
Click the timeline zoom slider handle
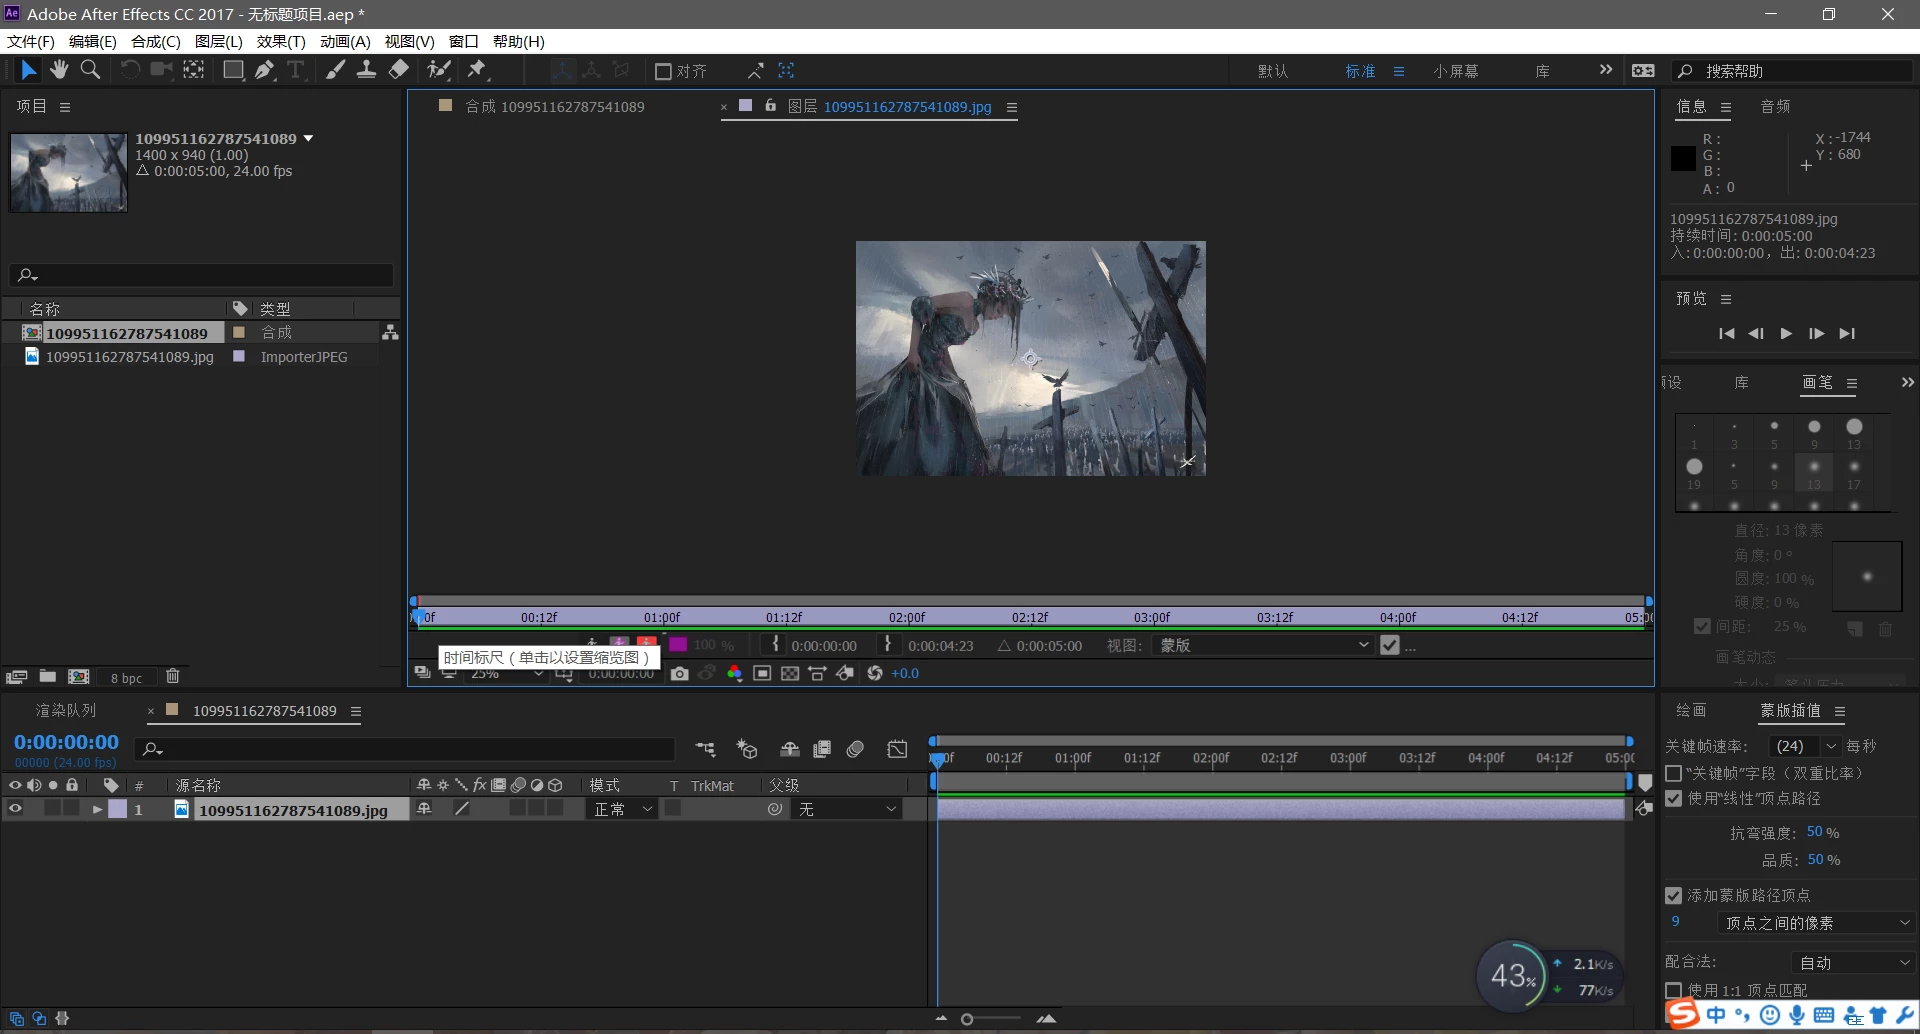pyautogui.click(x=967, y=1019)
